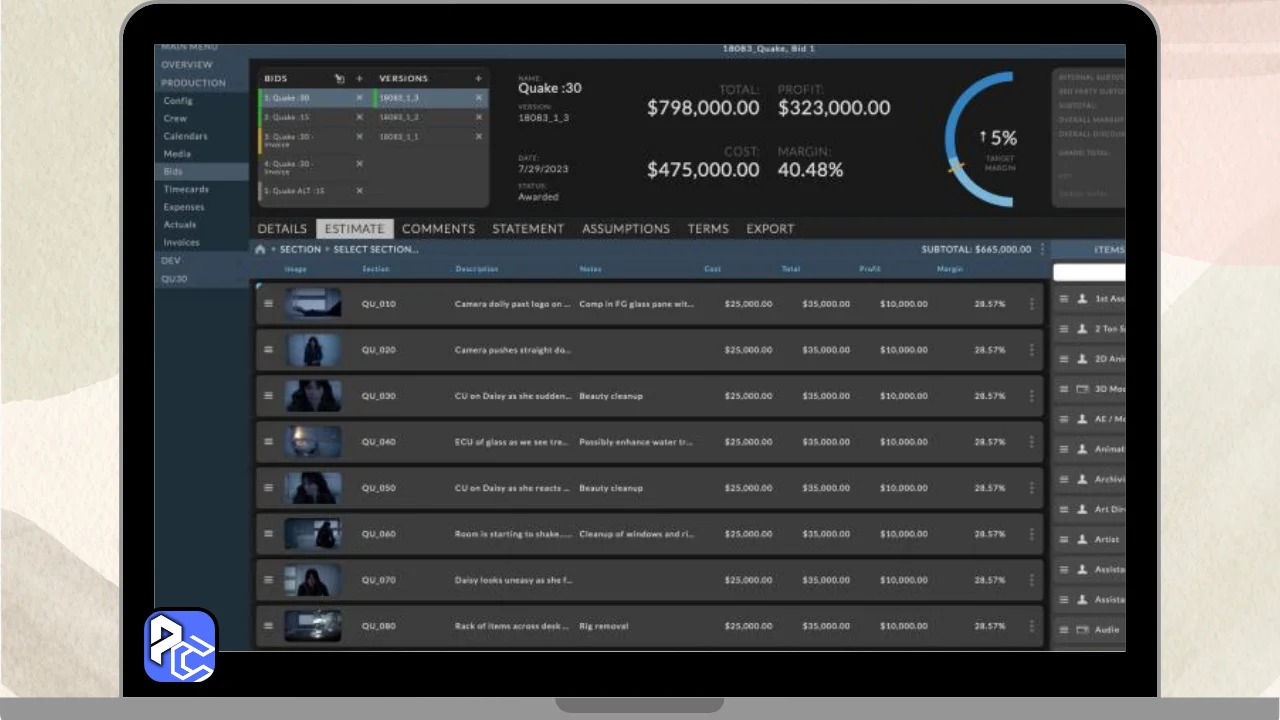Click the person icon beside the Artist item
The width and height of the screenshot is (1280, 720).
click(x=1082, y=540)
